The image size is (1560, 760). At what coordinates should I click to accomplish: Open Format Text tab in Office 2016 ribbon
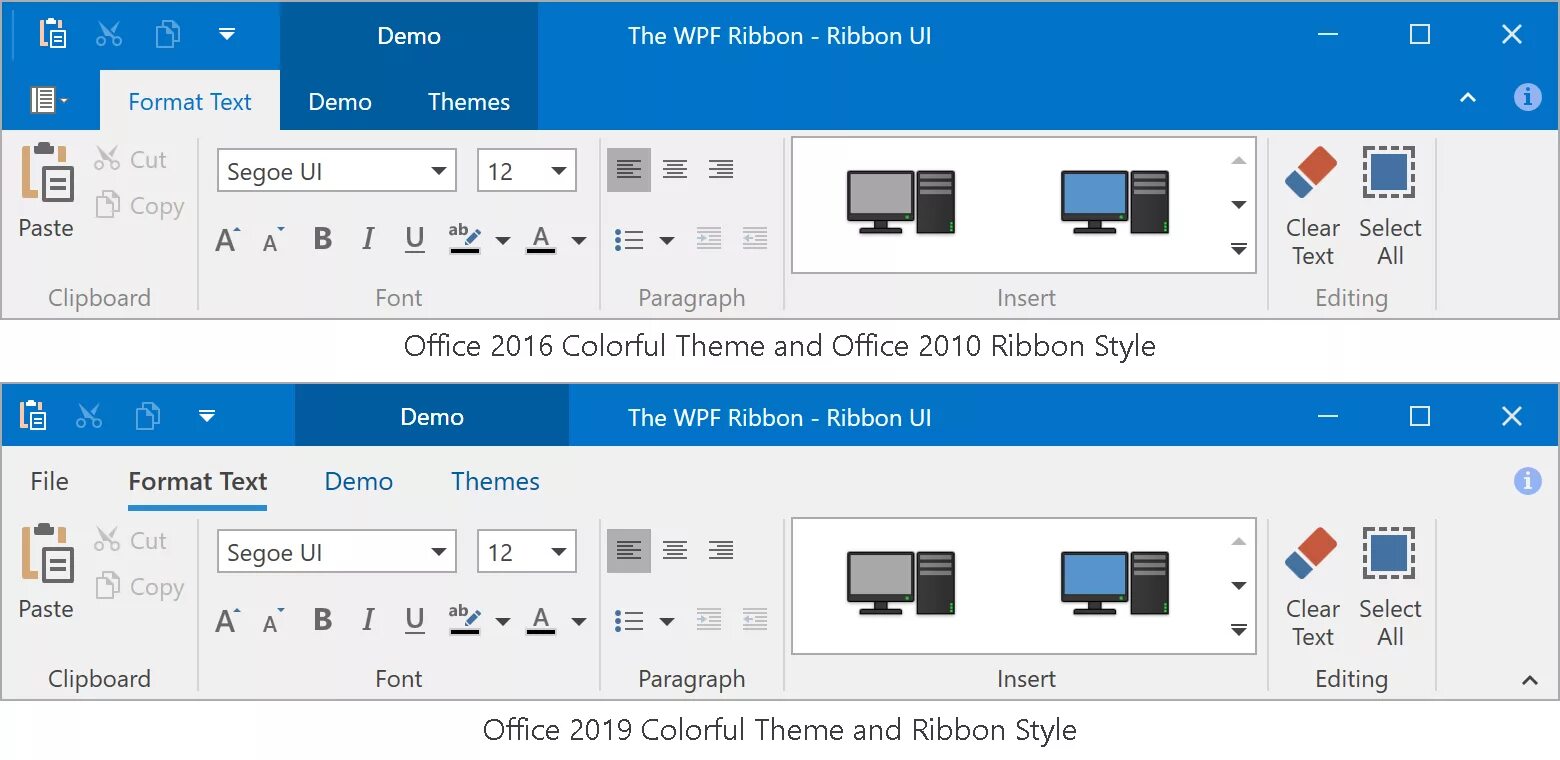point(190,101)
